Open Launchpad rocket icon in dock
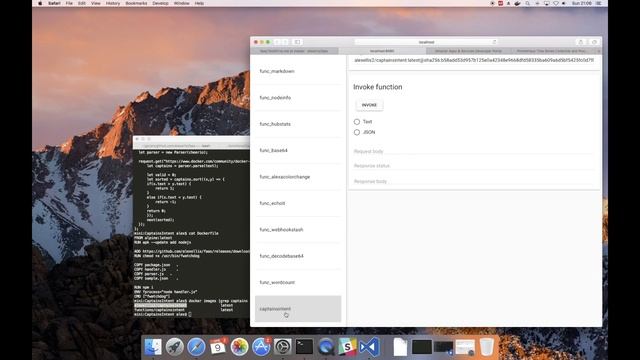 [175, 347]
